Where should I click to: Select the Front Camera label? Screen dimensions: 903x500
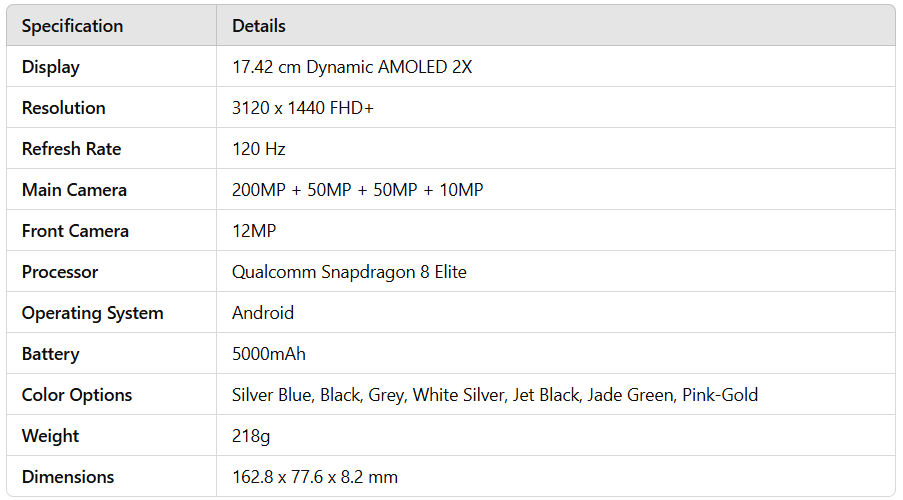point(75,231)
